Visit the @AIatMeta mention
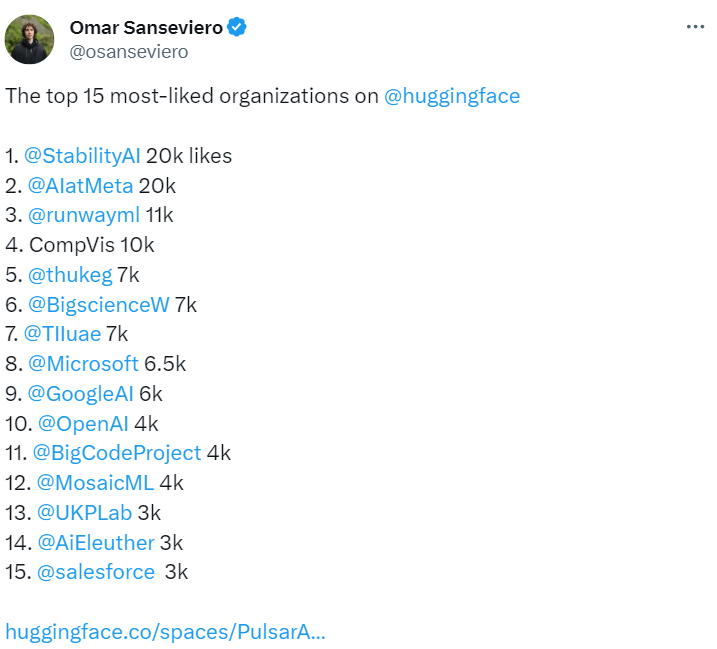This screenshot has height=649, width=717. (x=80, y=186)
